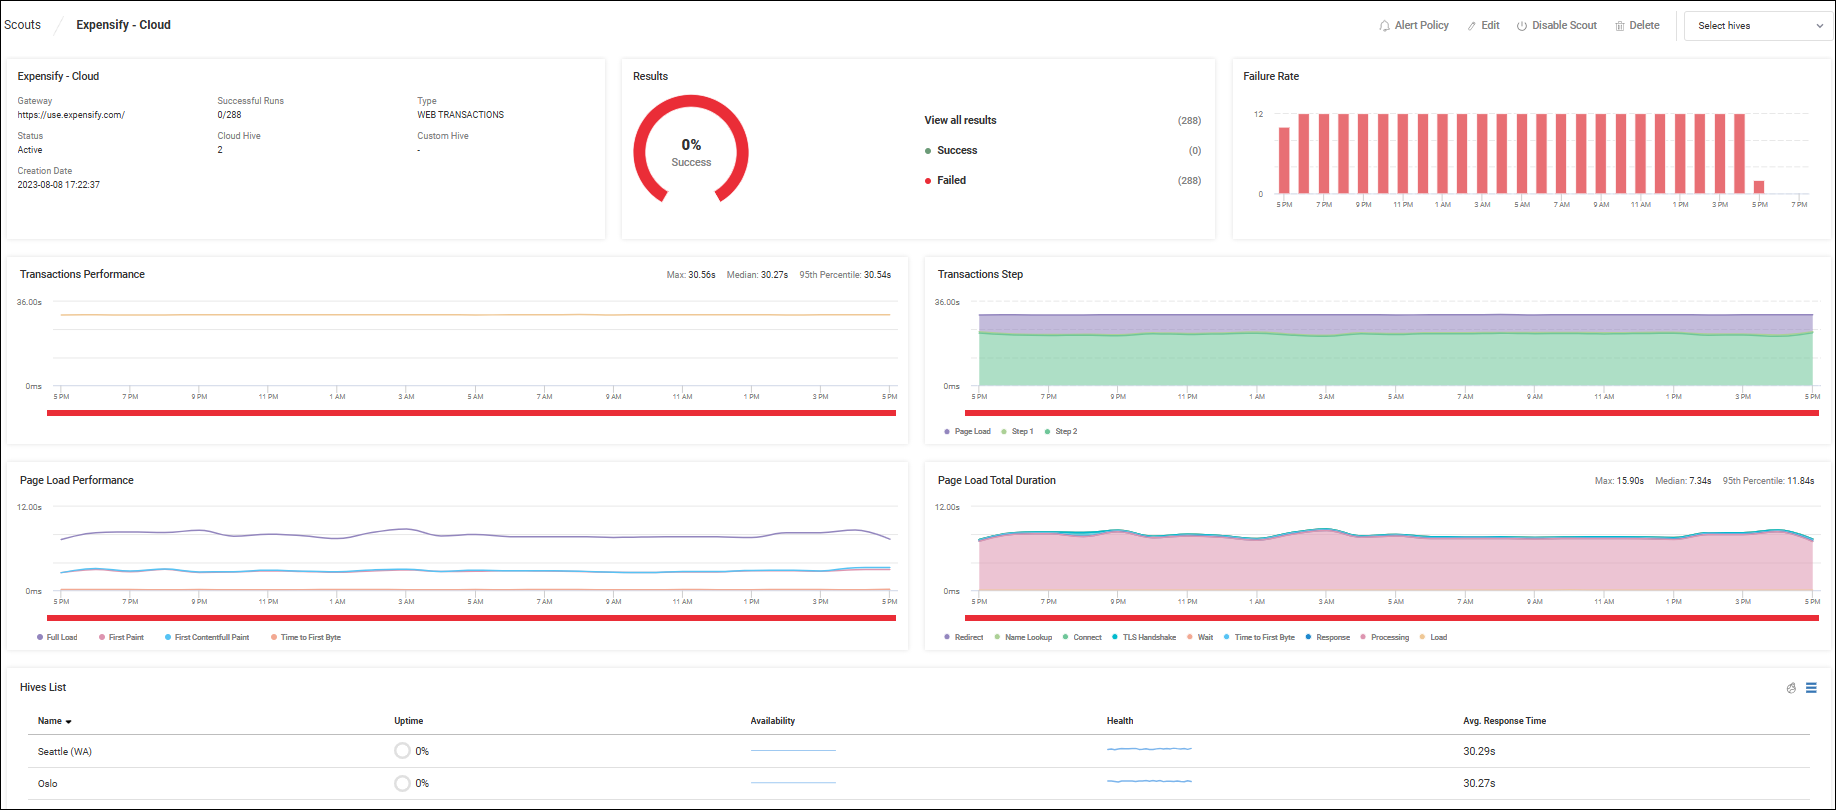1836x810 pixels.
Task: Go back to Scouts breadcrumb
Action: (22, 25)
